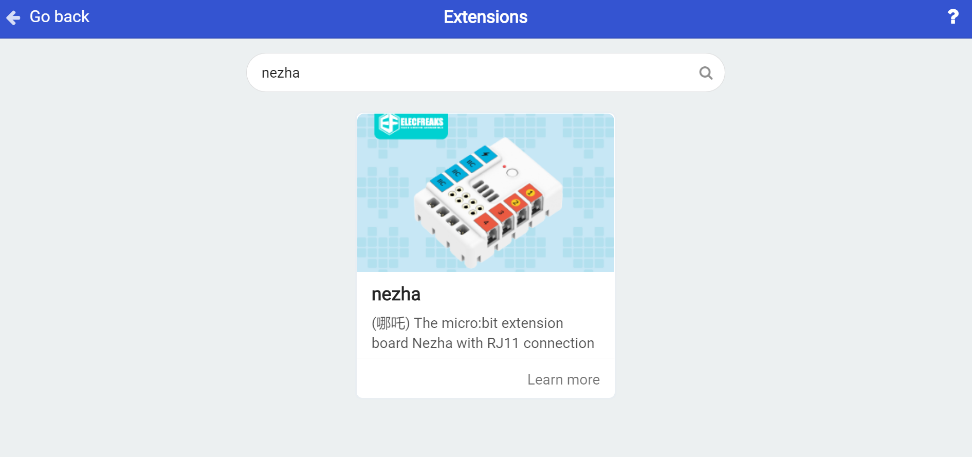Click the Go back arrow icon
Viewport: 972px width, 457px height.
pos(13,17)
